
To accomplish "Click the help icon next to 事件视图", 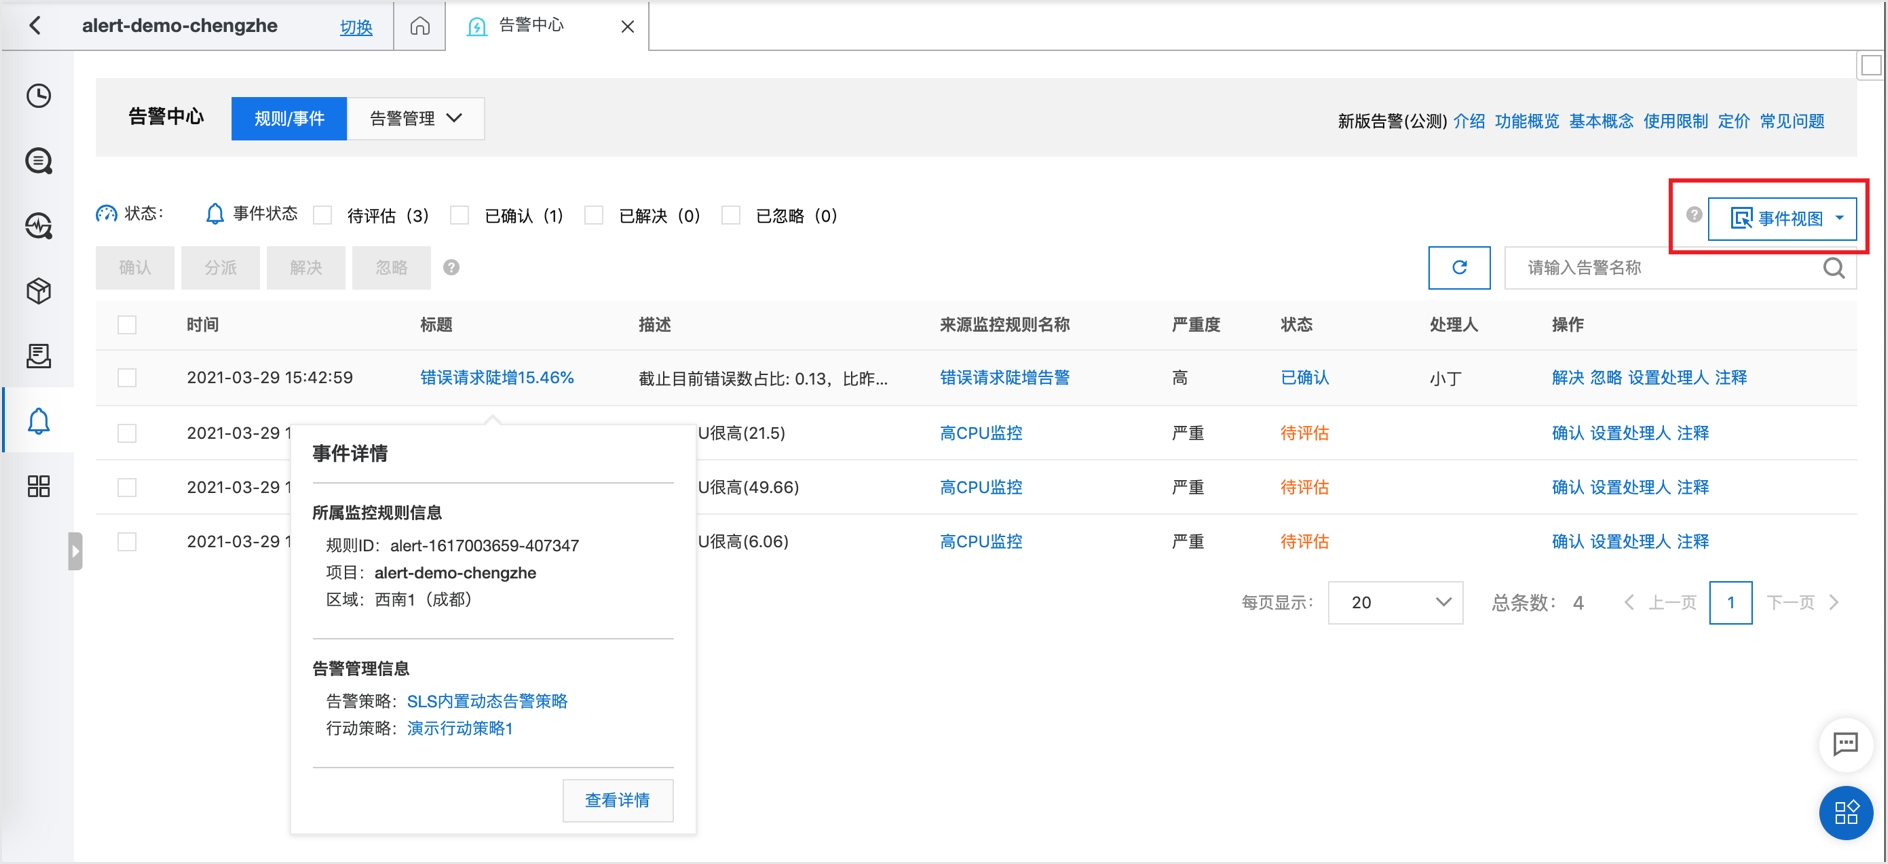I will pyautogui.click(x=1694, y=215).
